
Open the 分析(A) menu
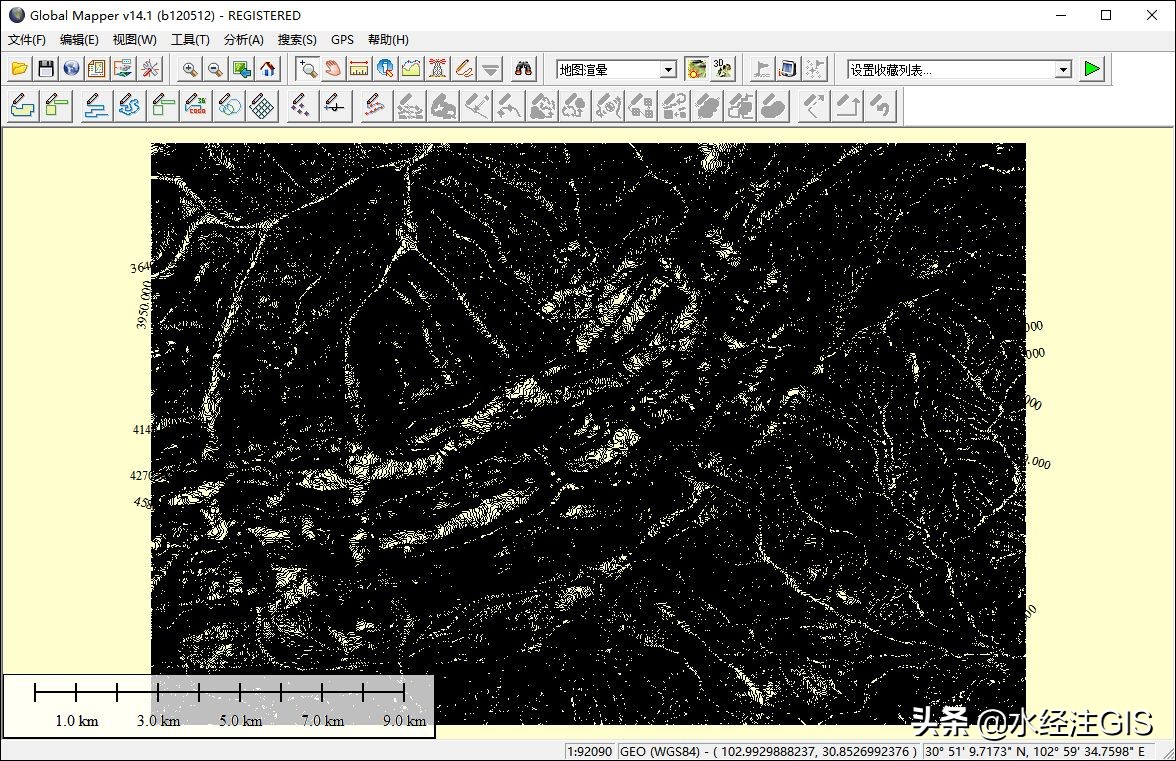[243, 40]
